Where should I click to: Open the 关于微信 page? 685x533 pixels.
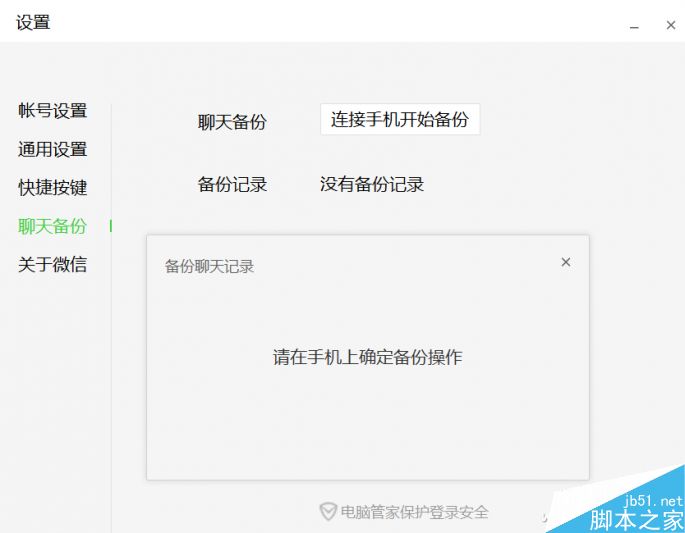pyautogui.click(x=52, y=265)
